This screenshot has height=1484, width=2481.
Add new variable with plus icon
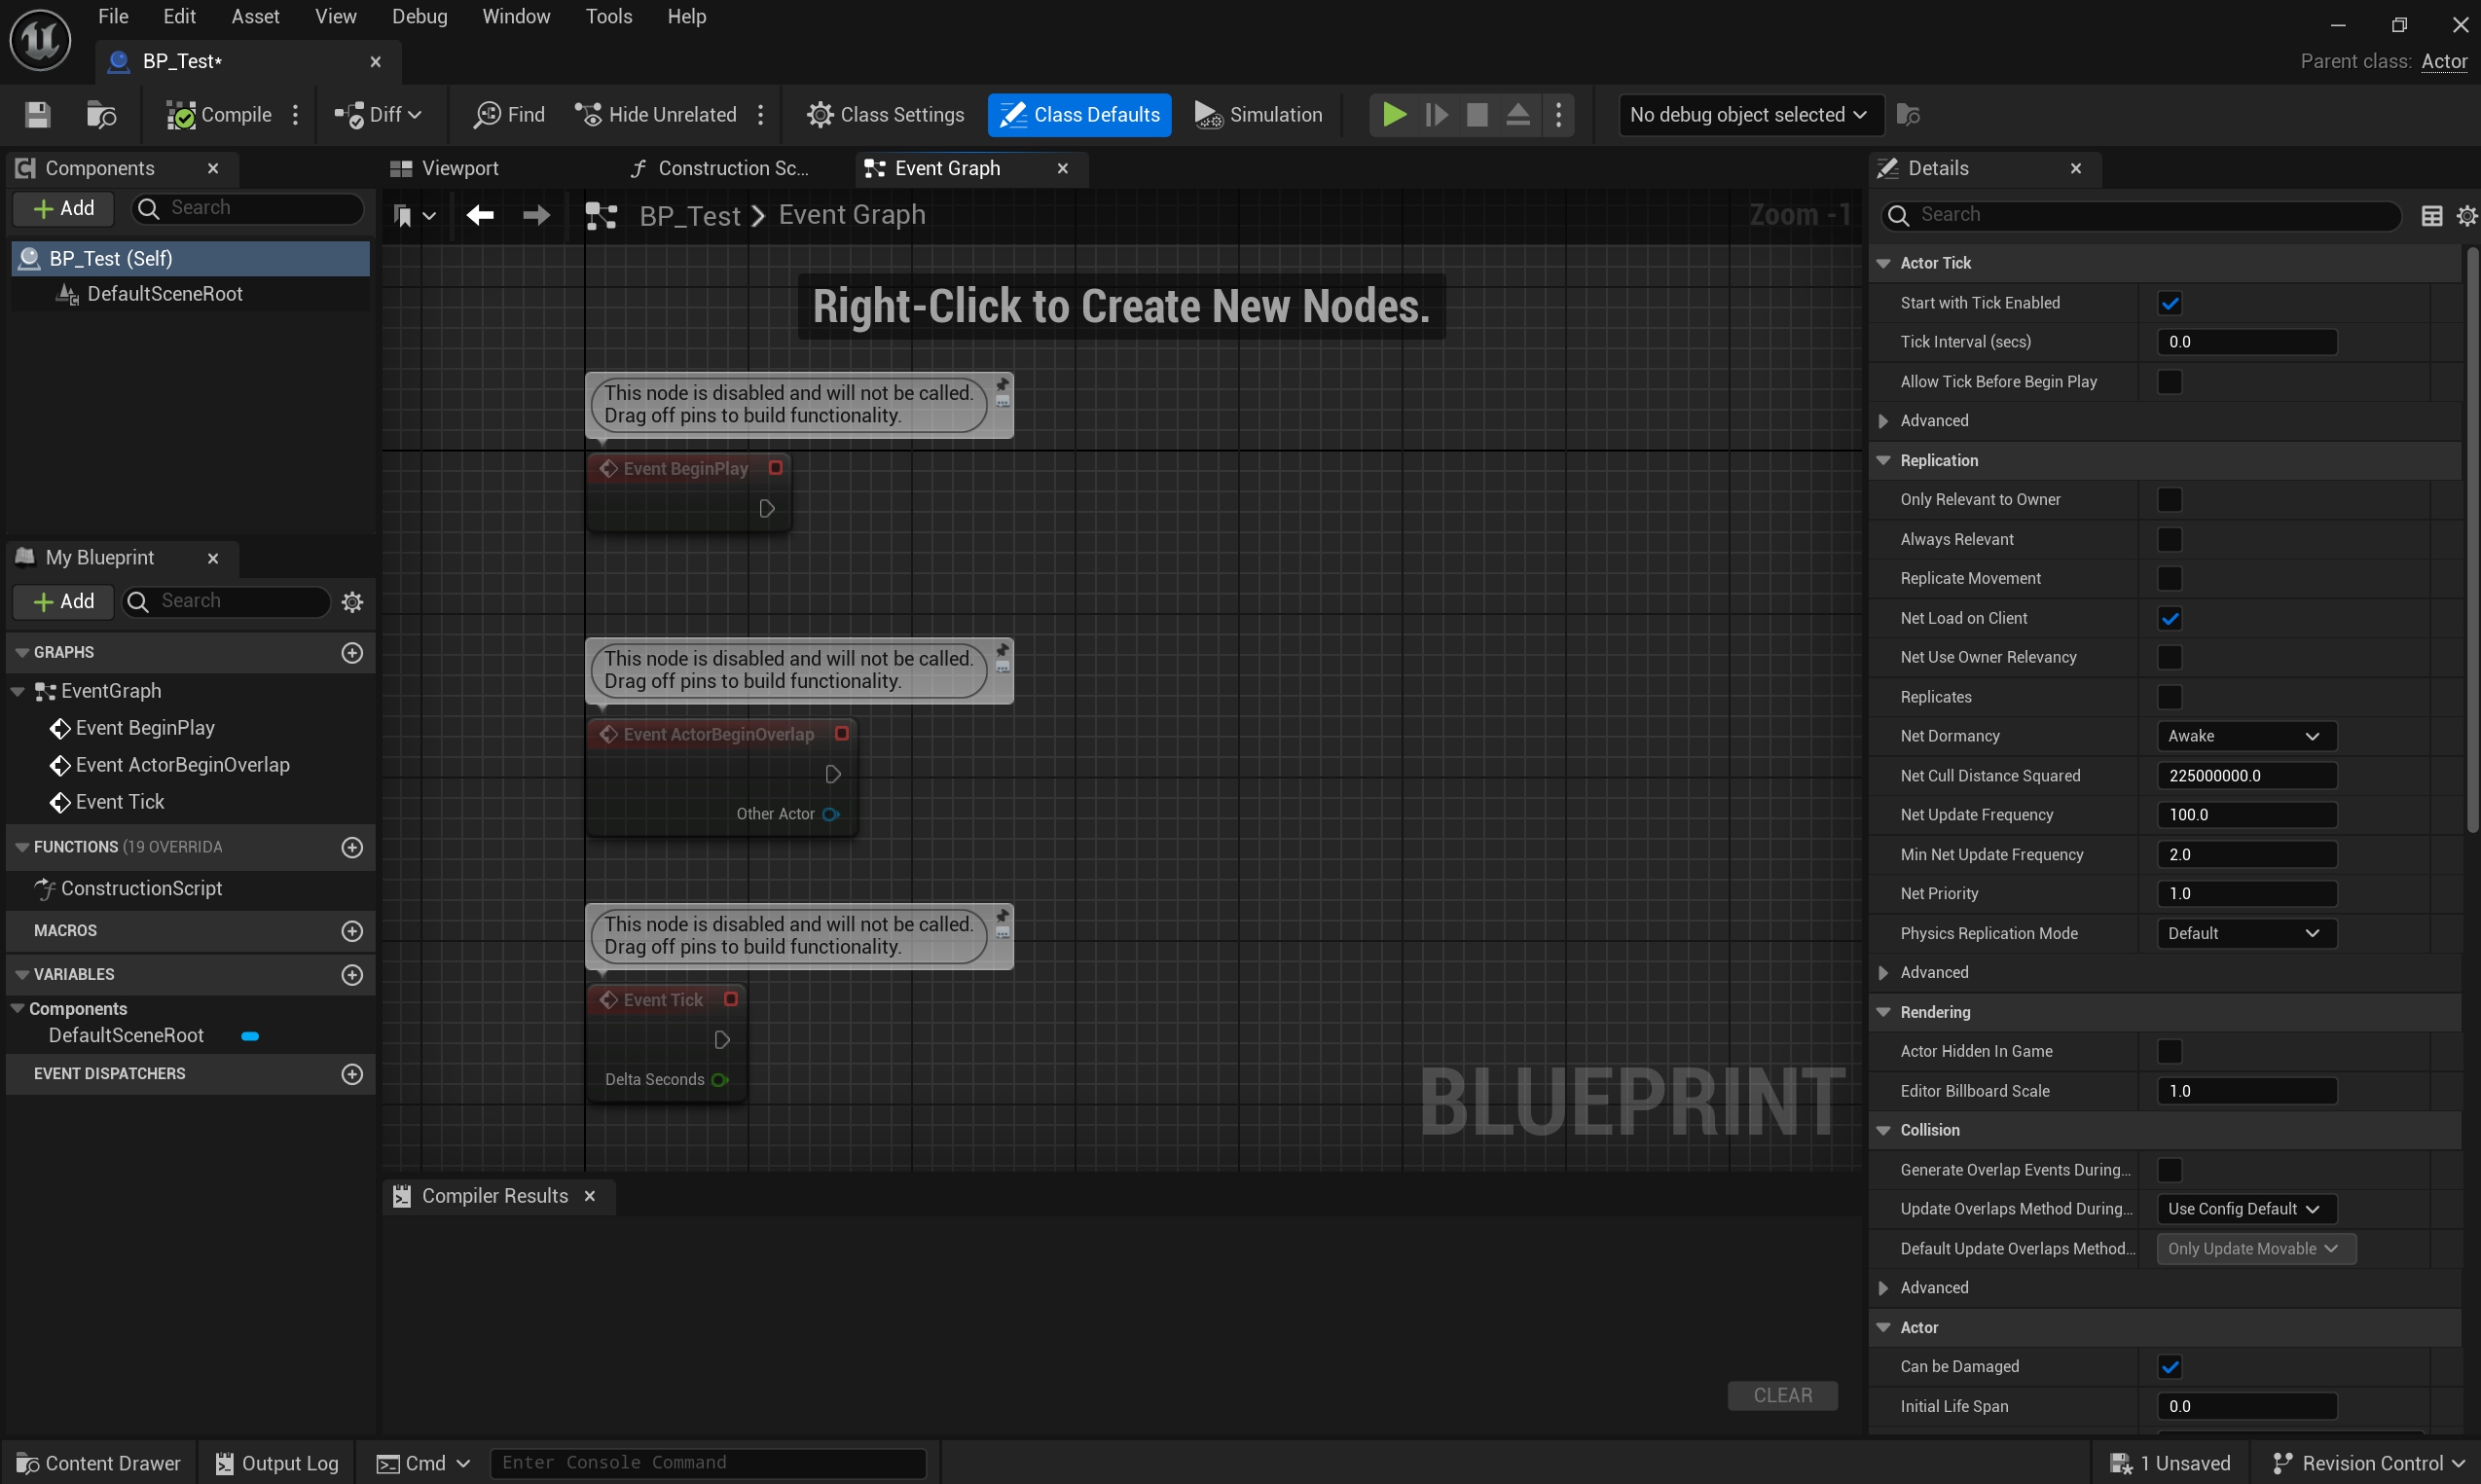352,975
